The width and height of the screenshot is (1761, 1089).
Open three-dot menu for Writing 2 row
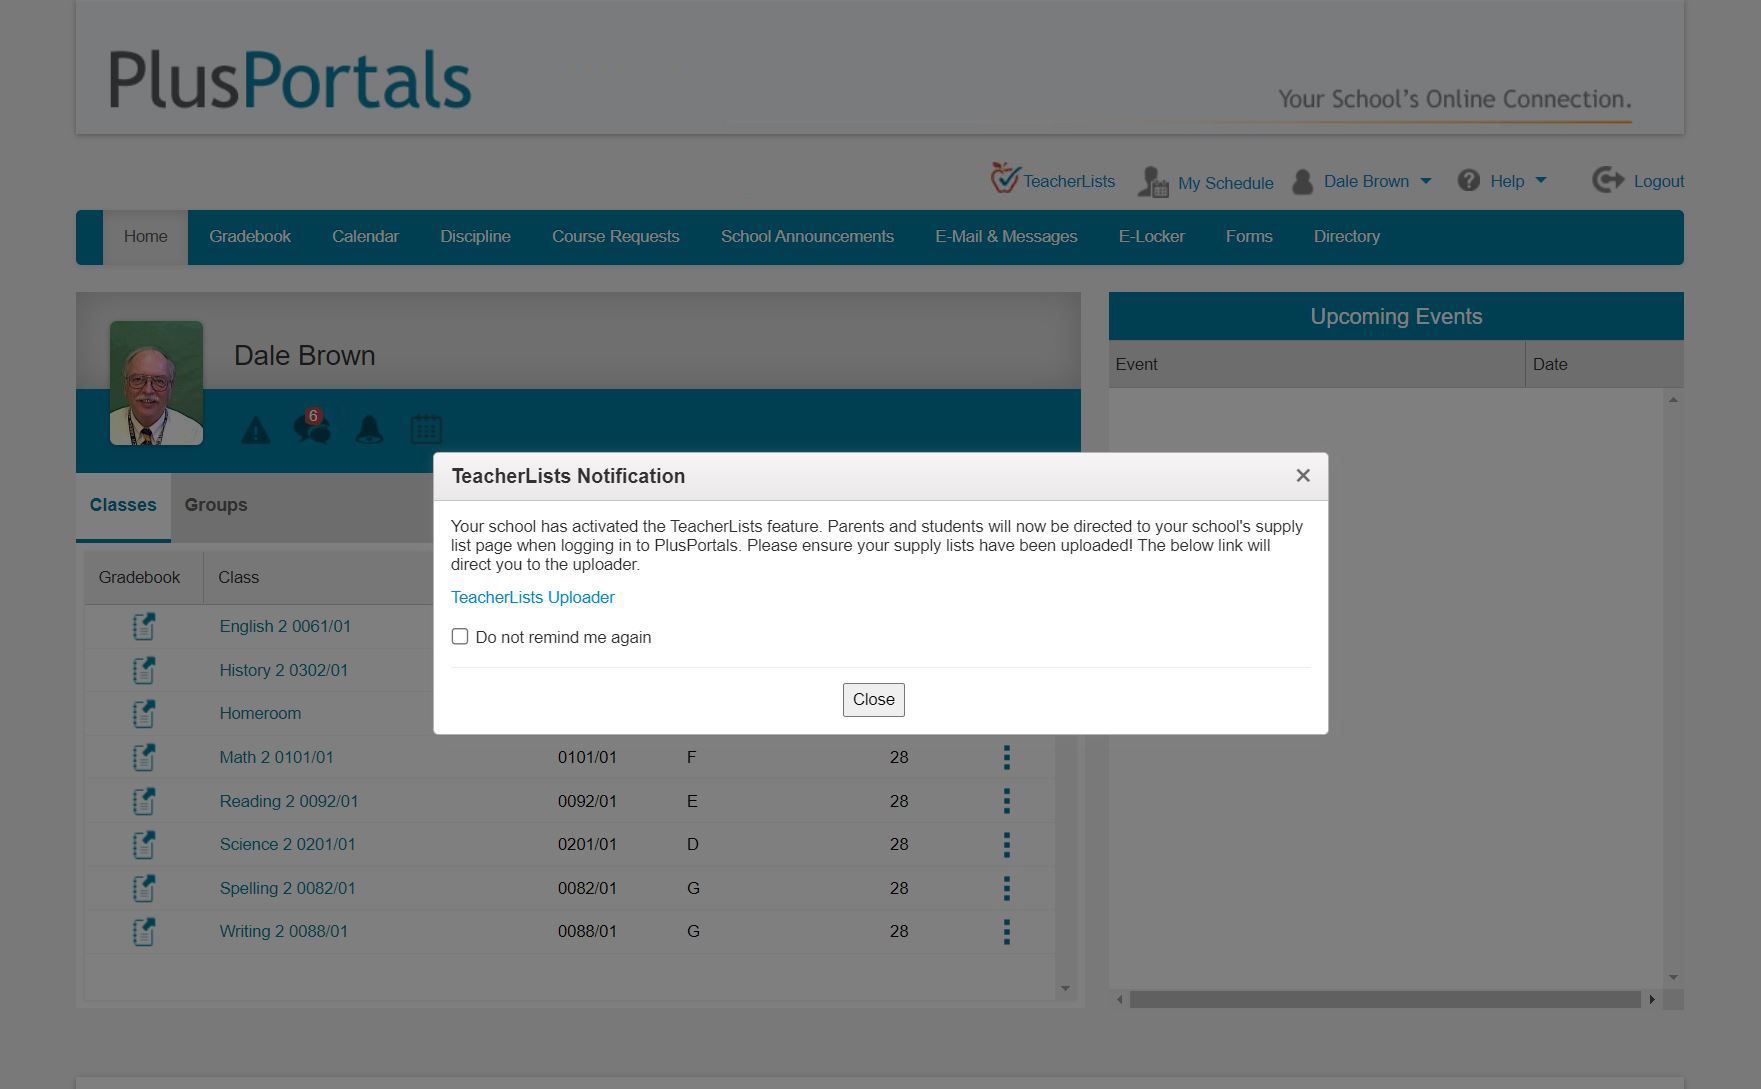pos(1007,932)
